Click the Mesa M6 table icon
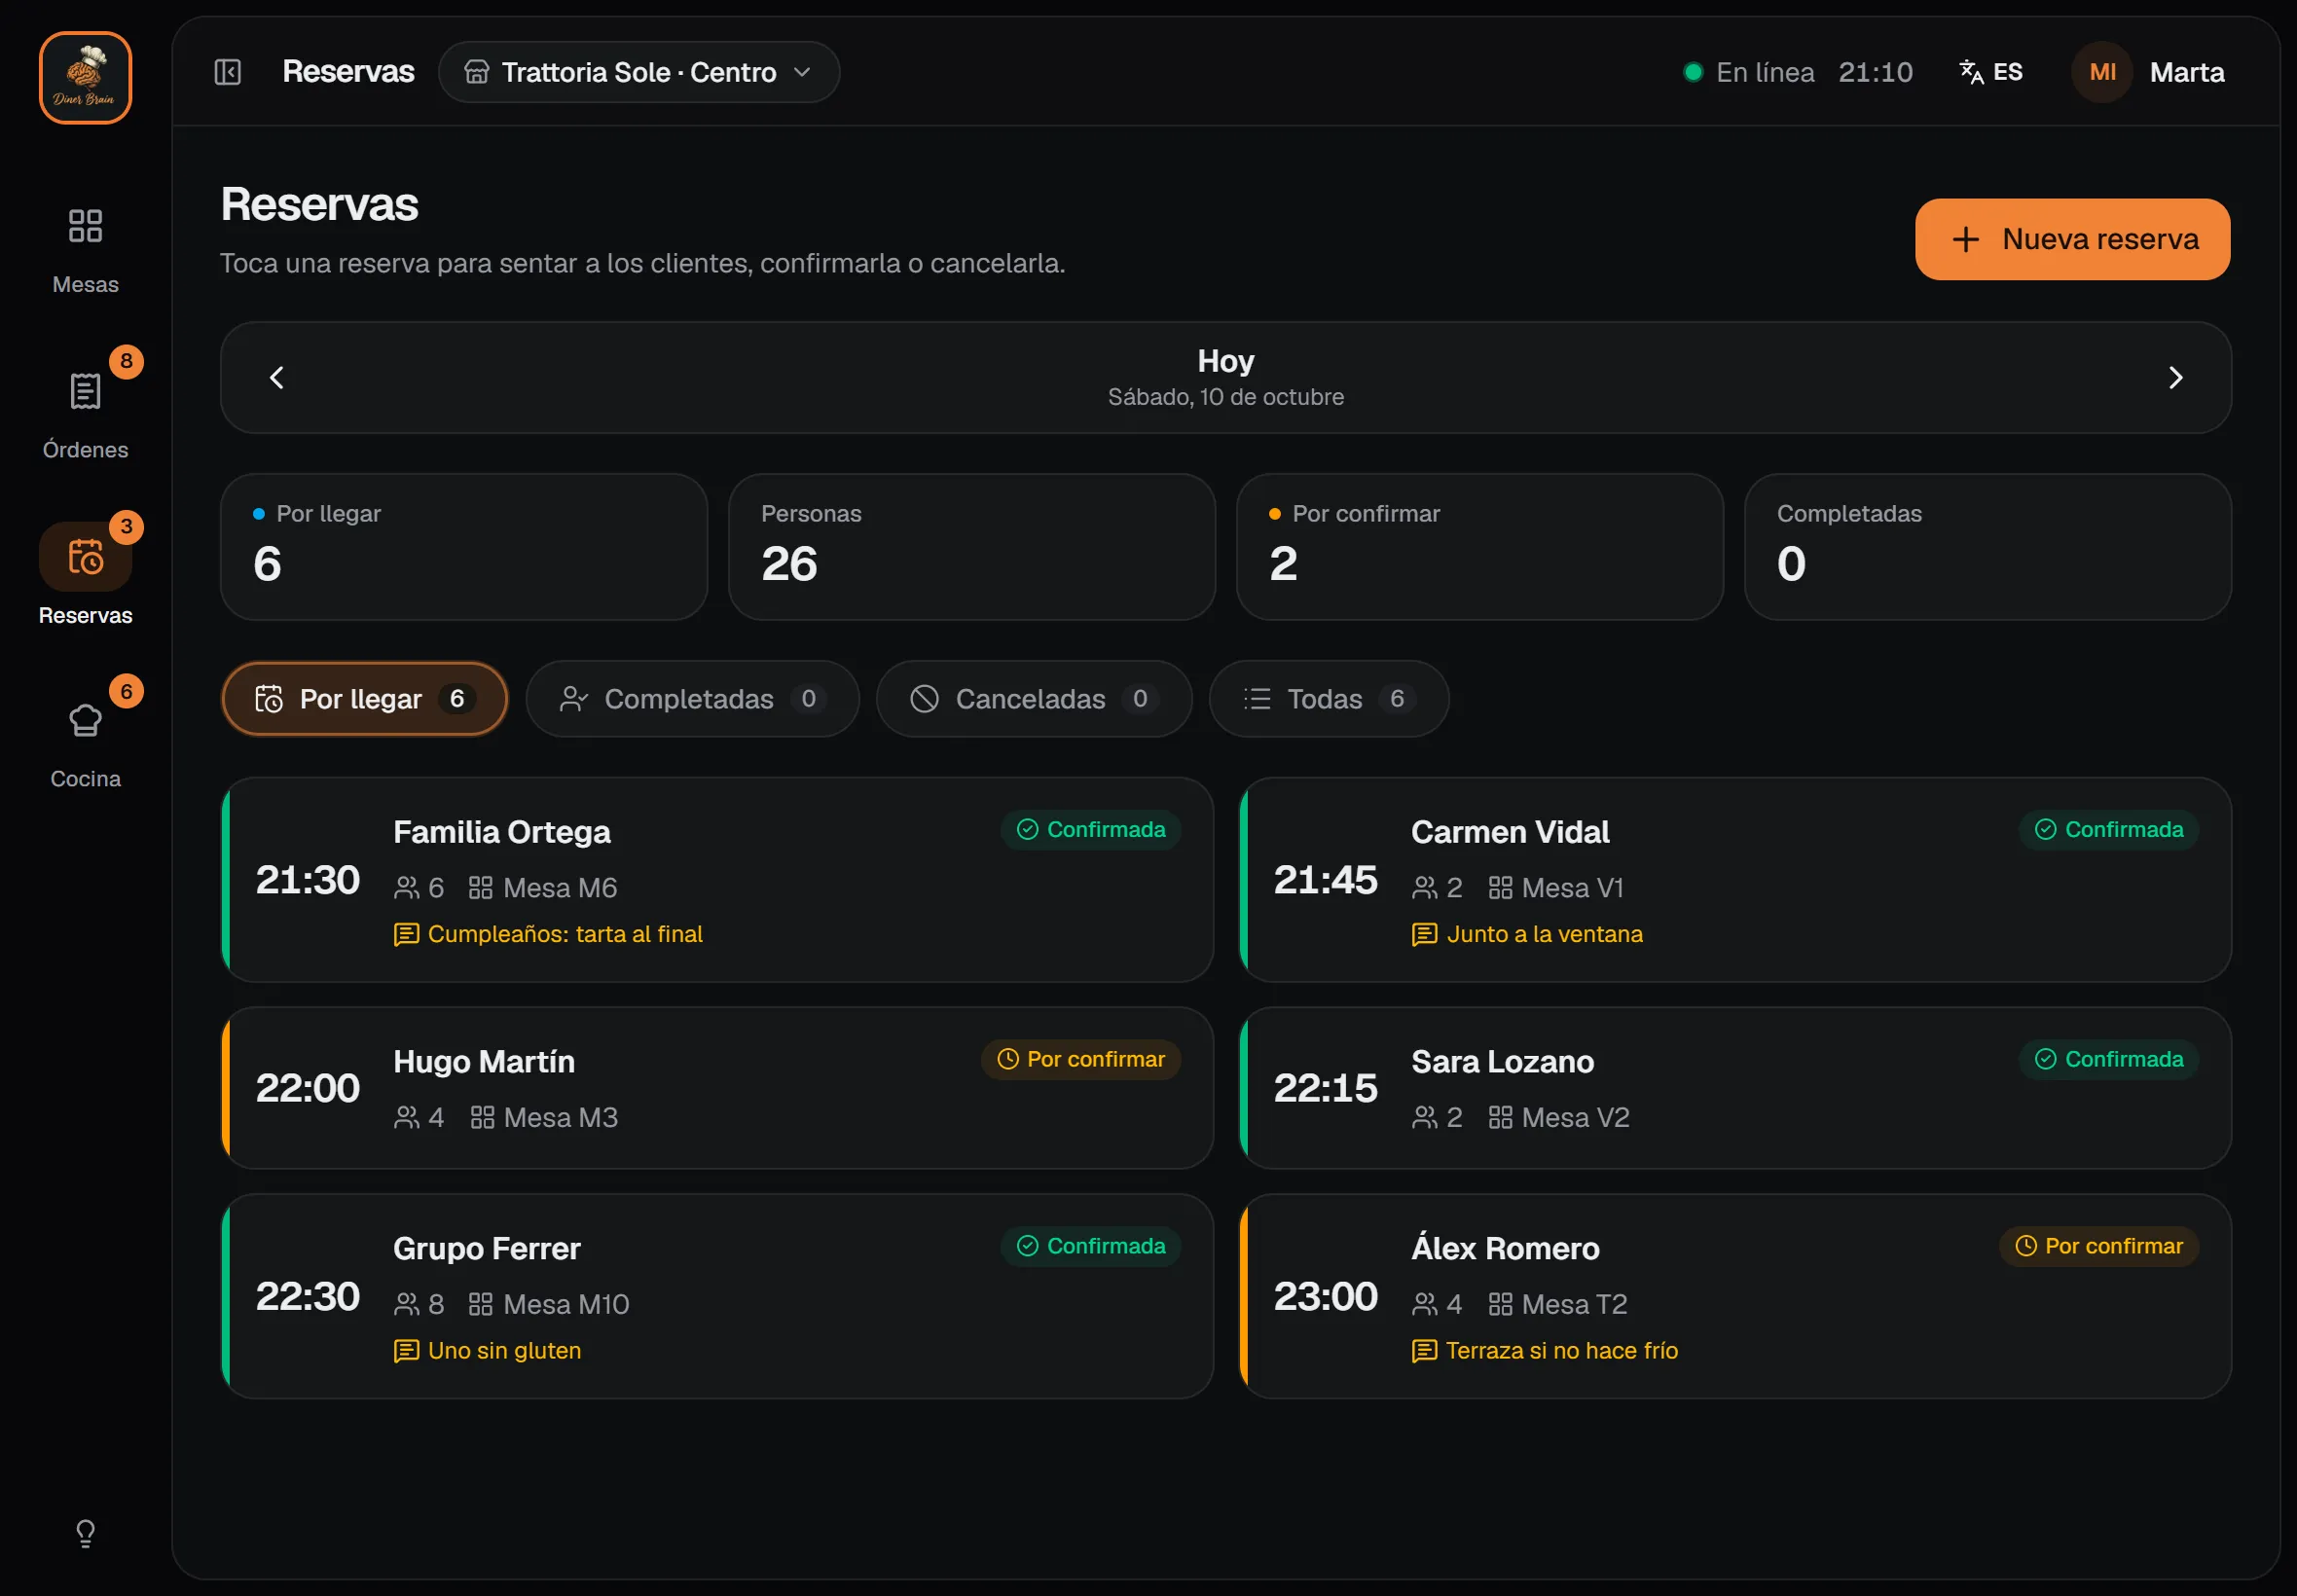The image size is (2297, 1596). [x=481, y=888]
